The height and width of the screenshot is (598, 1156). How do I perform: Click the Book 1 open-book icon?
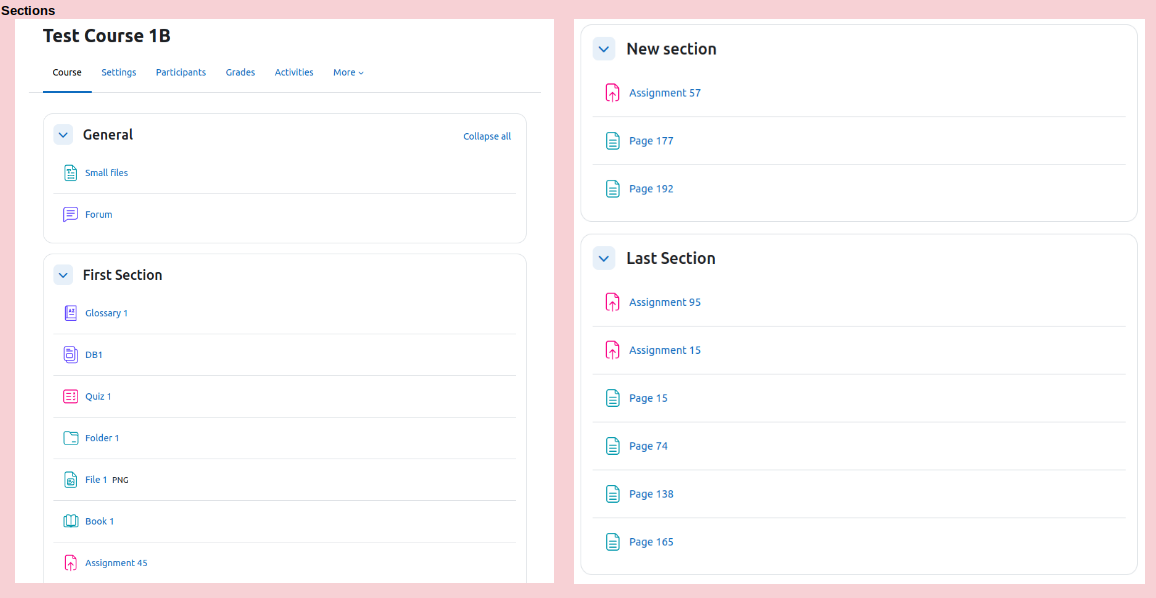point(70,521)
